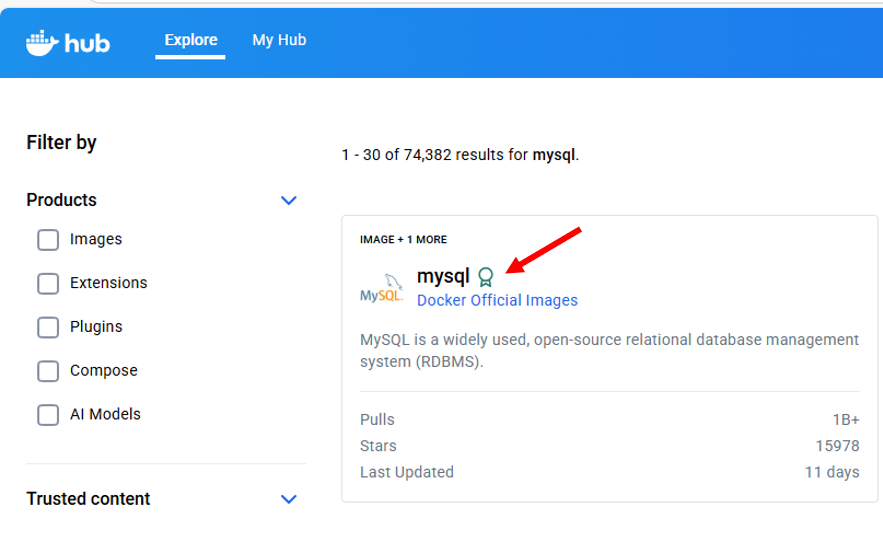Tick the Compose filter checkbox

point(48,371)
